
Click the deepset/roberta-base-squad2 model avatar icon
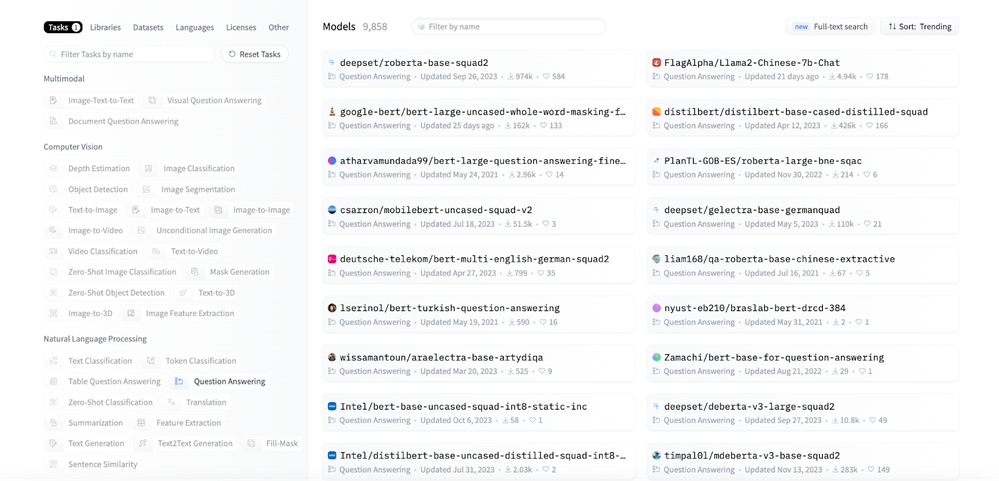[x=332, y=62]
